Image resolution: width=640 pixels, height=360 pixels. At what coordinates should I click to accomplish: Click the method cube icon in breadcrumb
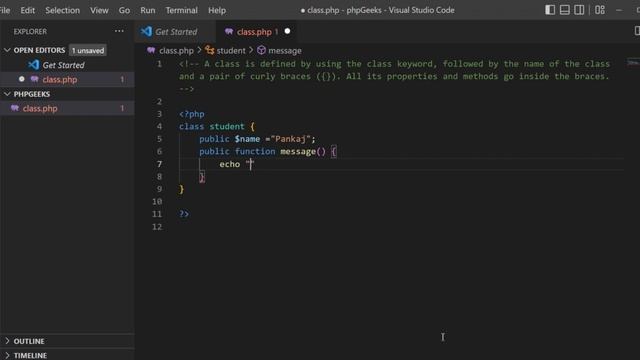coord(262,50)
